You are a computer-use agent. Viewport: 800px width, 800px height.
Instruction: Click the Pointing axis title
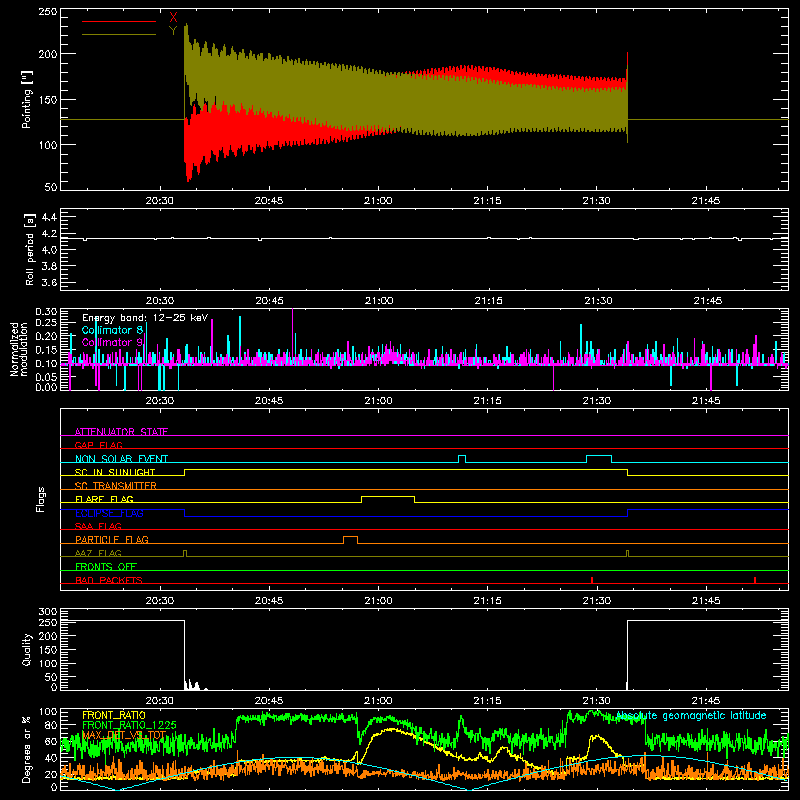(x=27, y=99)
